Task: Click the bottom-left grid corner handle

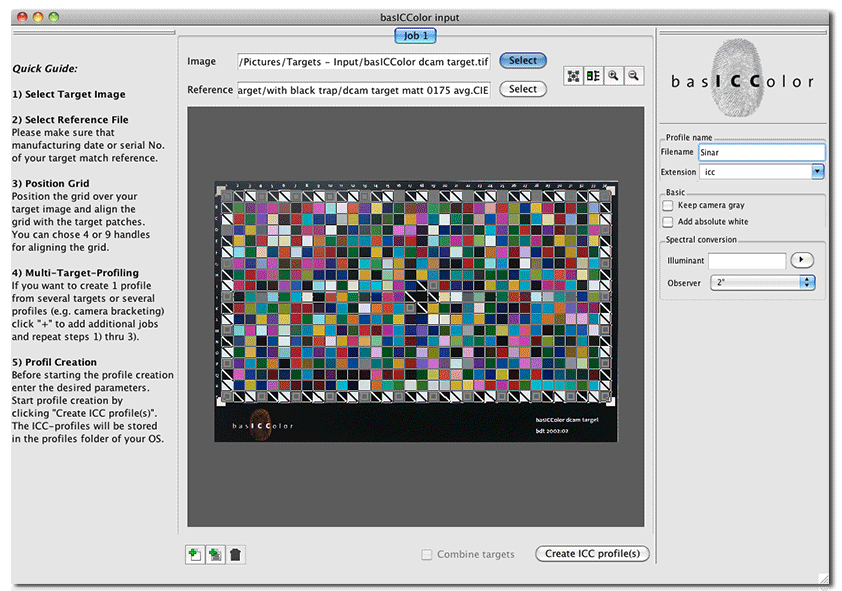Action: click(x=220, y=401)
